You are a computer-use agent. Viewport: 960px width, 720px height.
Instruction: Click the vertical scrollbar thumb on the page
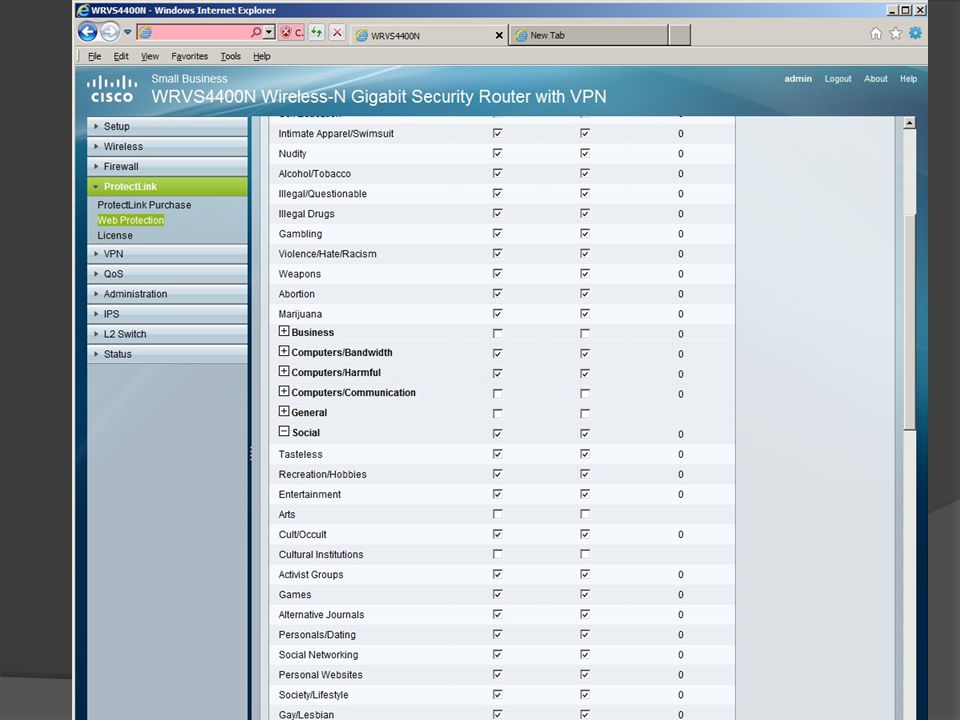(910, 321)
